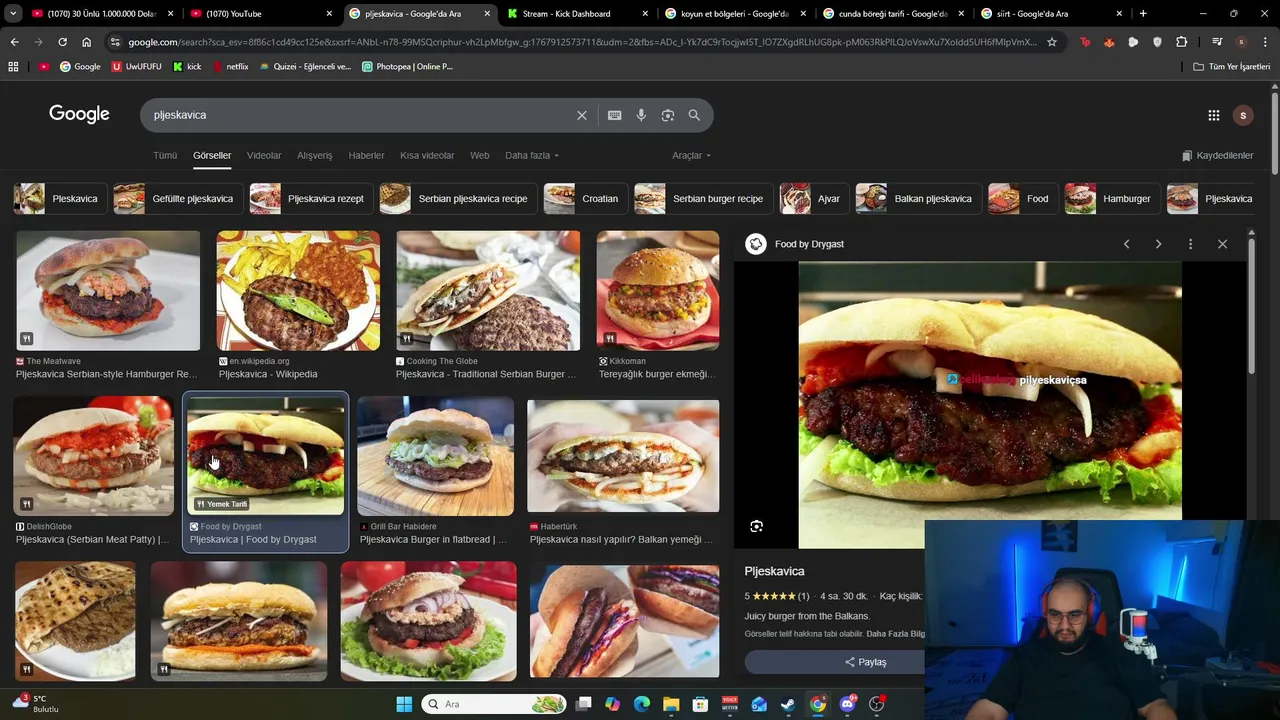Start voice search with the microphone icon

tap(641, 115)
